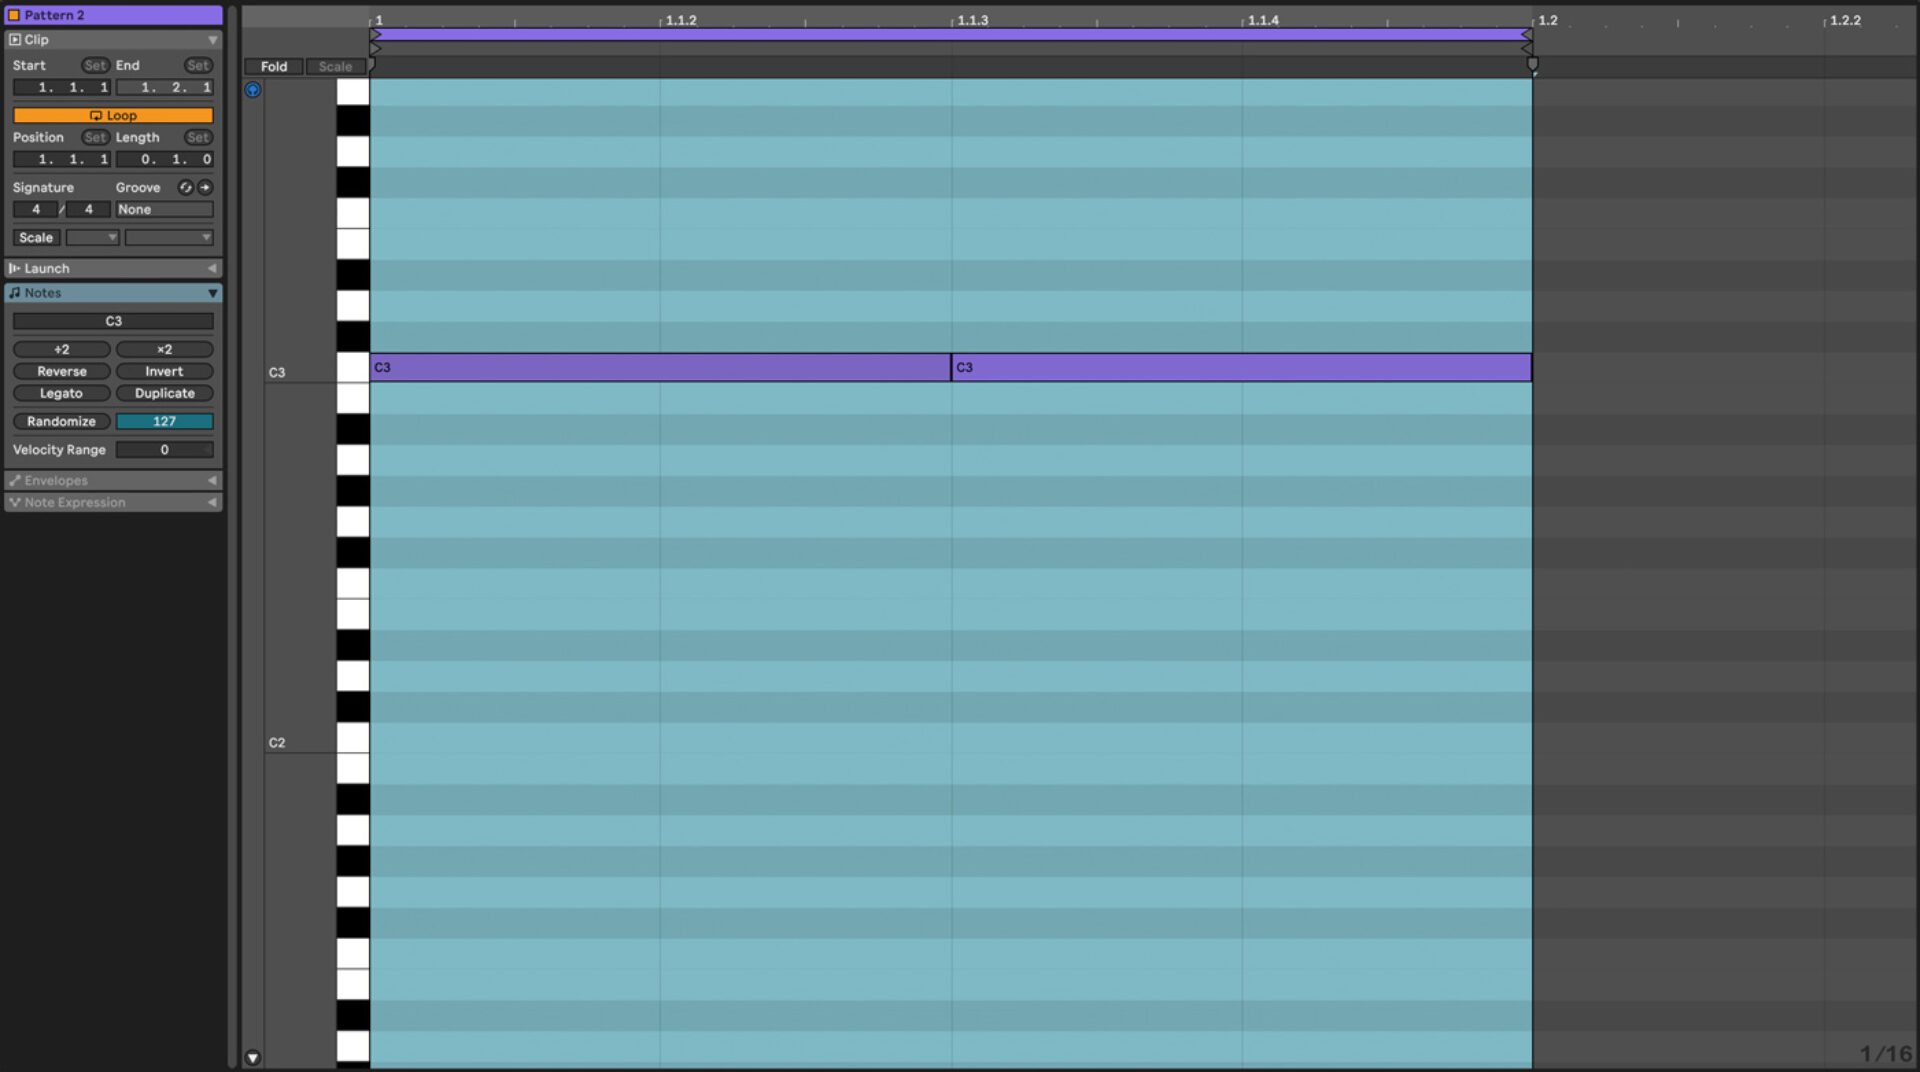Click the Note Expression panel icon

(x=14, y=502)
